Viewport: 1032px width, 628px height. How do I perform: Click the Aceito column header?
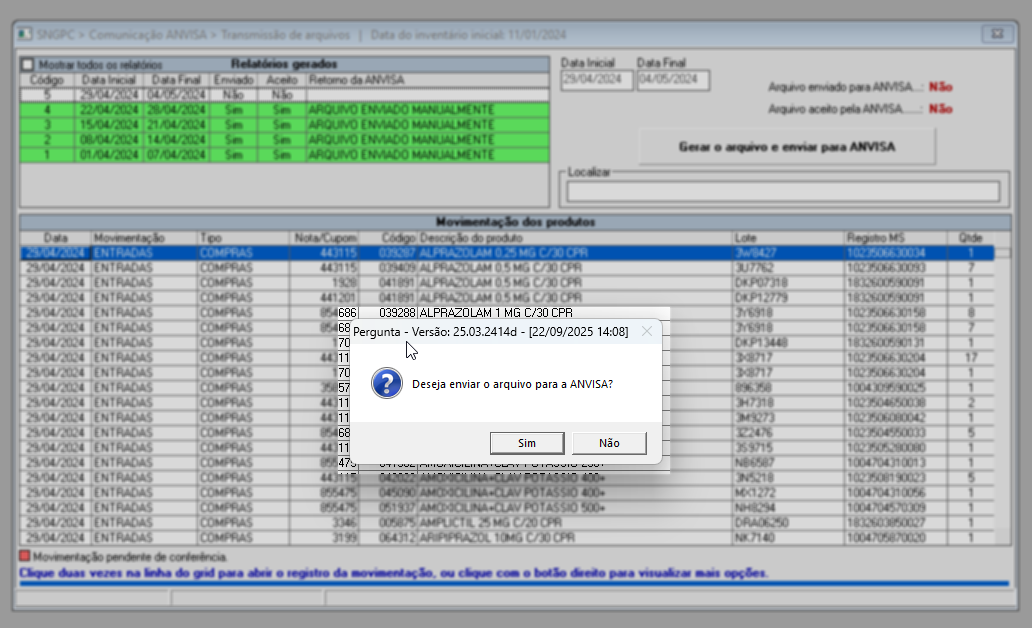282,80
